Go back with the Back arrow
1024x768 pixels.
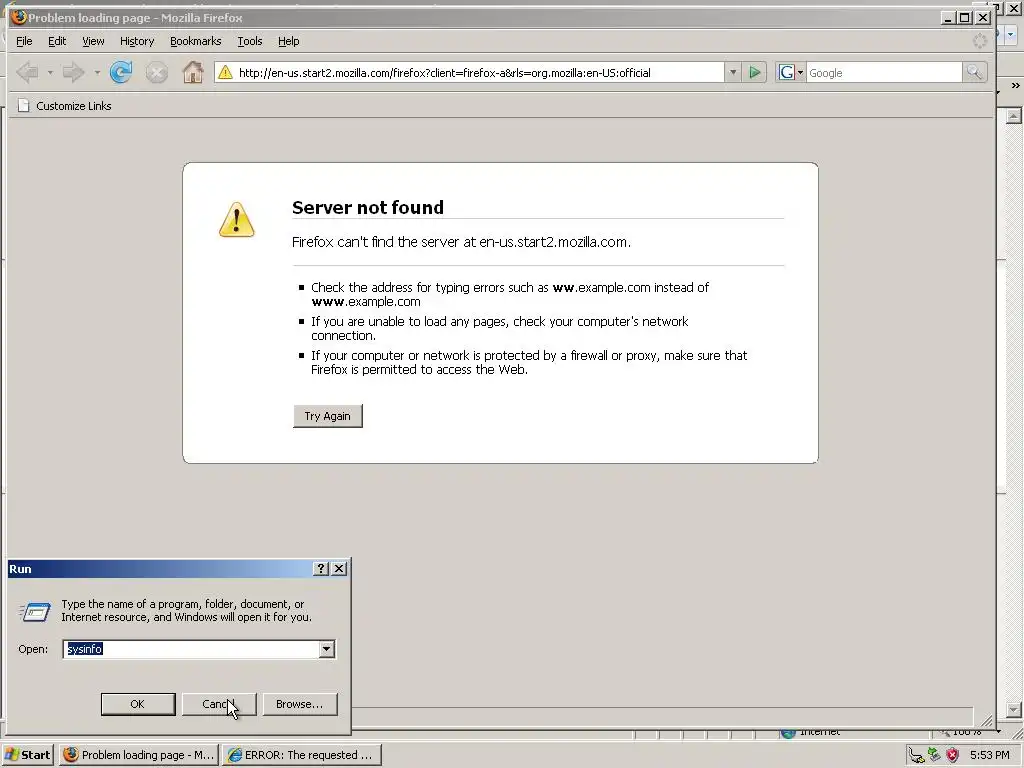pos(27,72)
